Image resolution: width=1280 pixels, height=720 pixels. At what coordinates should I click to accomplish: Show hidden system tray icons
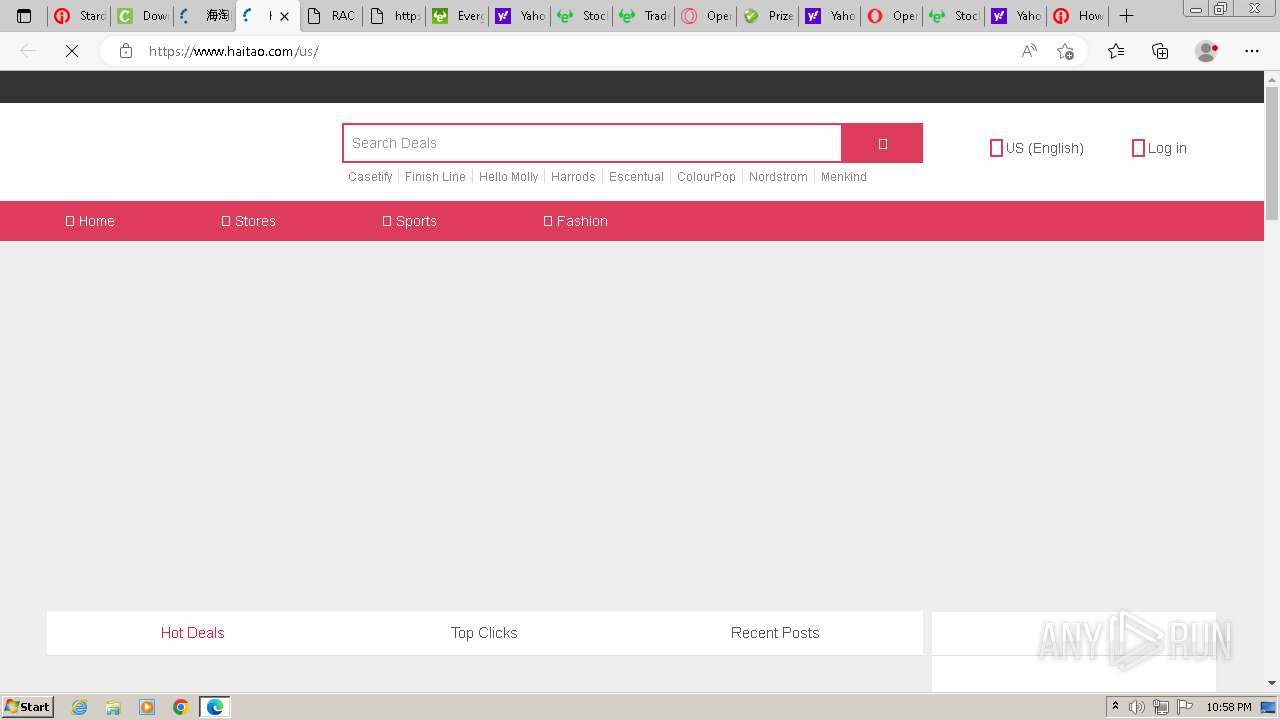pyautogui.click(x=1115, y=707)
